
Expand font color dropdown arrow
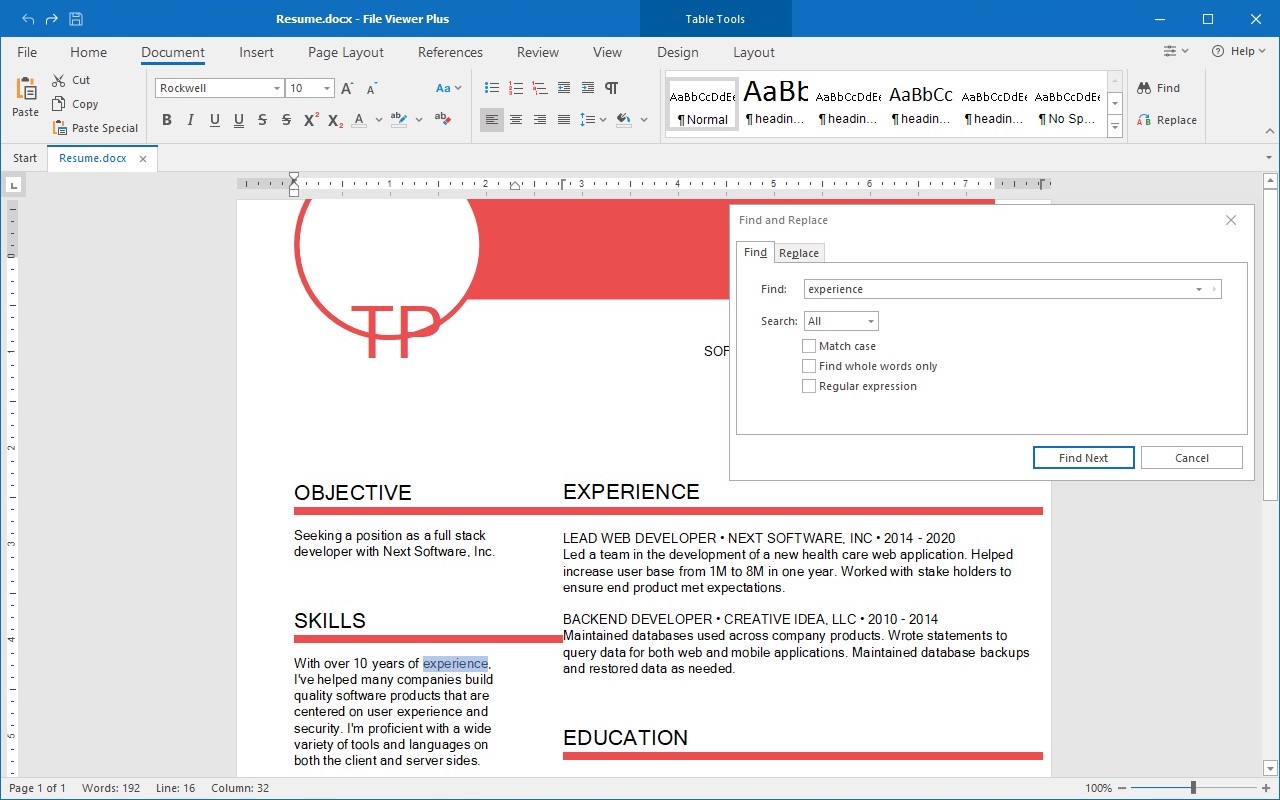379,120
